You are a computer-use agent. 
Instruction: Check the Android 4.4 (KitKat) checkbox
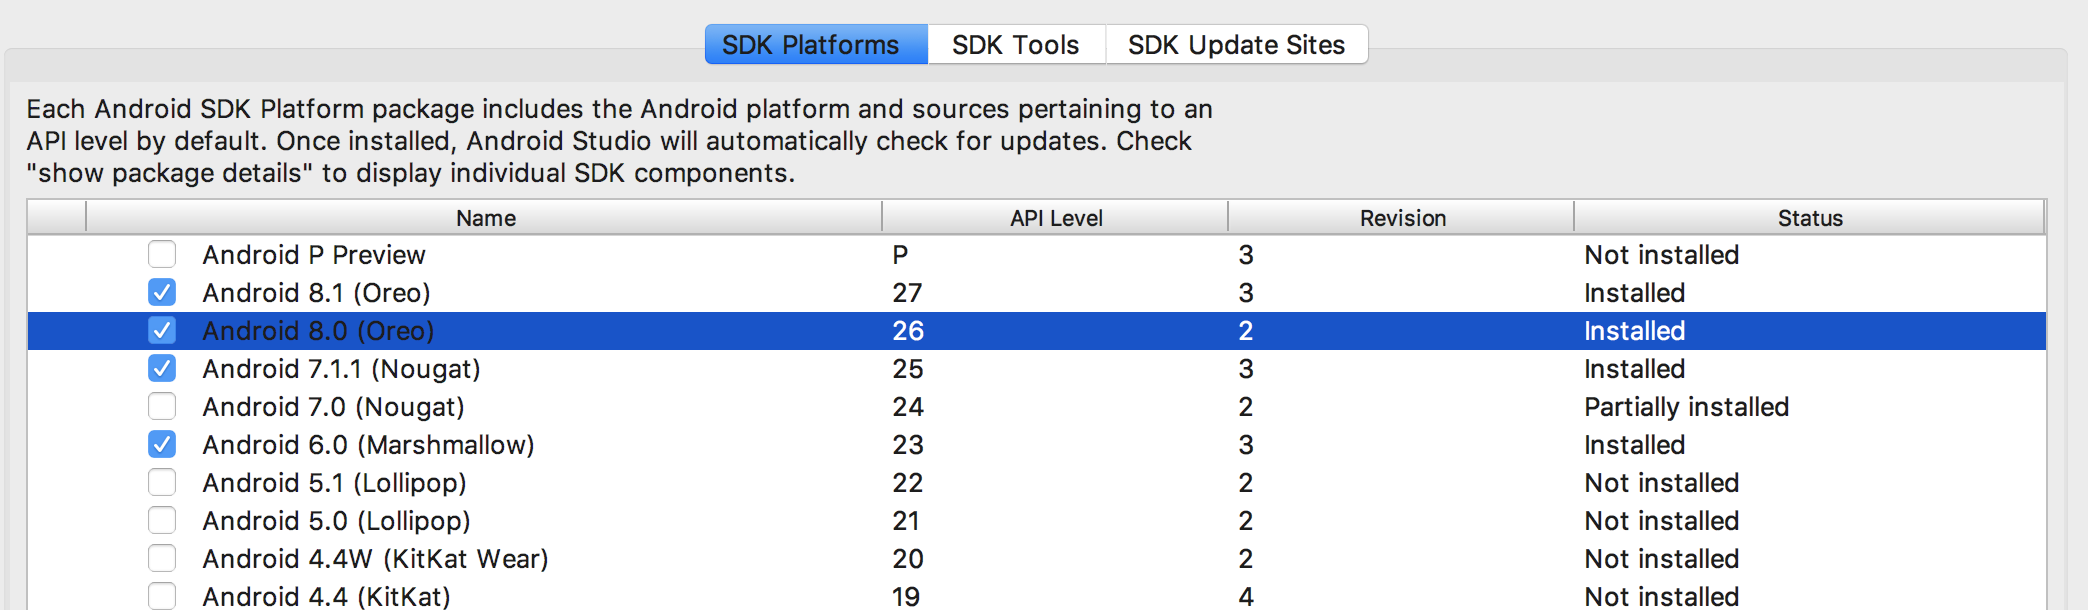tap(162, 596)
